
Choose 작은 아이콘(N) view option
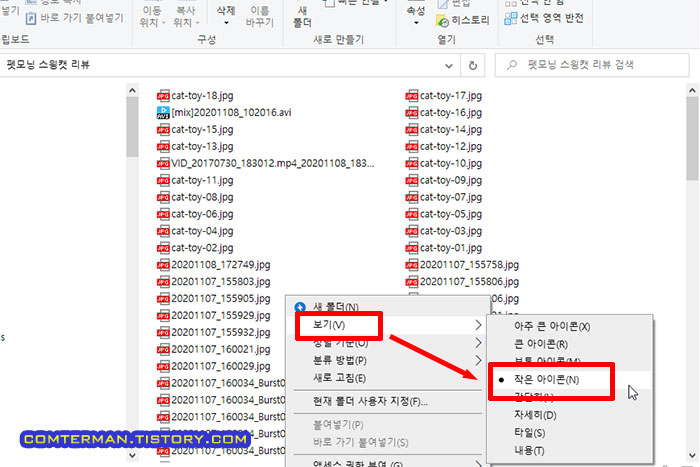pyautogui.click(x=546, y=380)
